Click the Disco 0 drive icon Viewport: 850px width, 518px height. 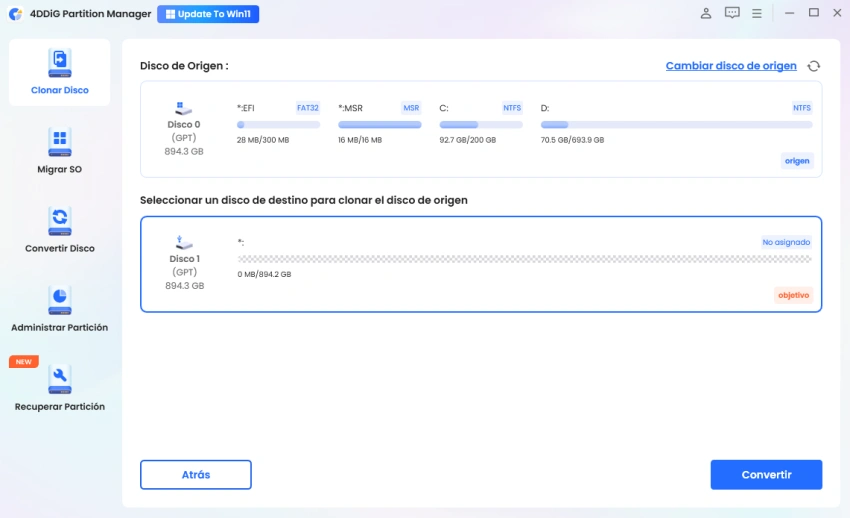click(183, 108)
